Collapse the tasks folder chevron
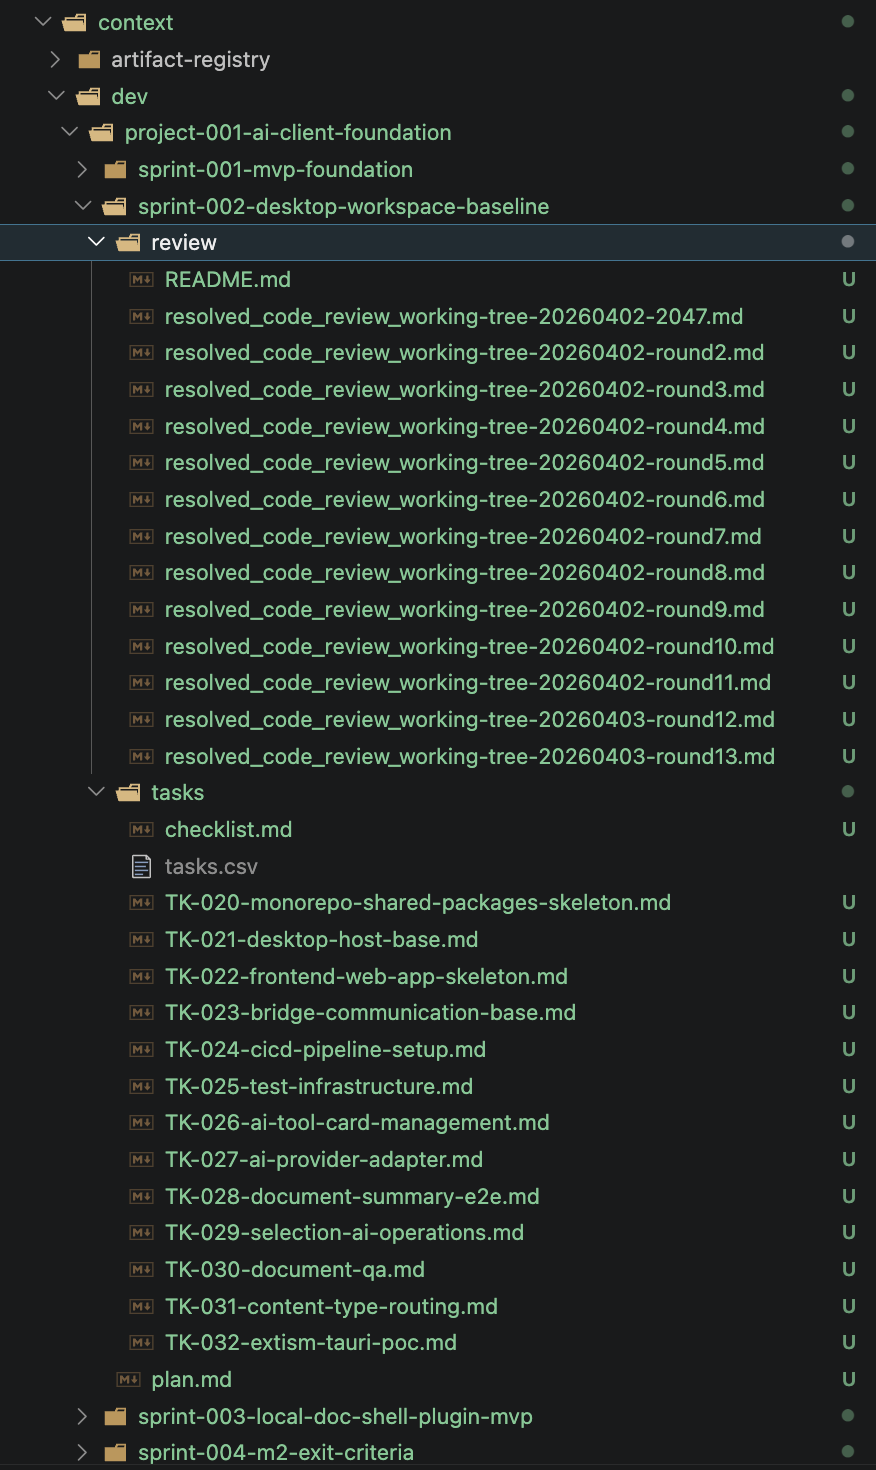This screenshot has height=1470, width=876. click(96, 793)
